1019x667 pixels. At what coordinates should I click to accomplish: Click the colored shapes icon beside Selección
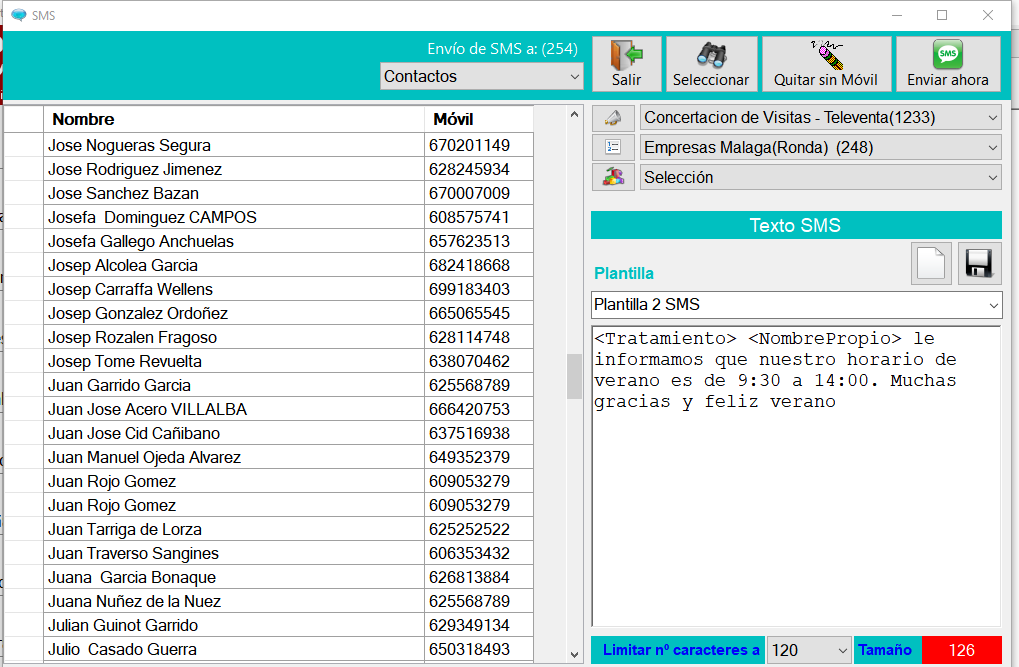coord(613,177)
